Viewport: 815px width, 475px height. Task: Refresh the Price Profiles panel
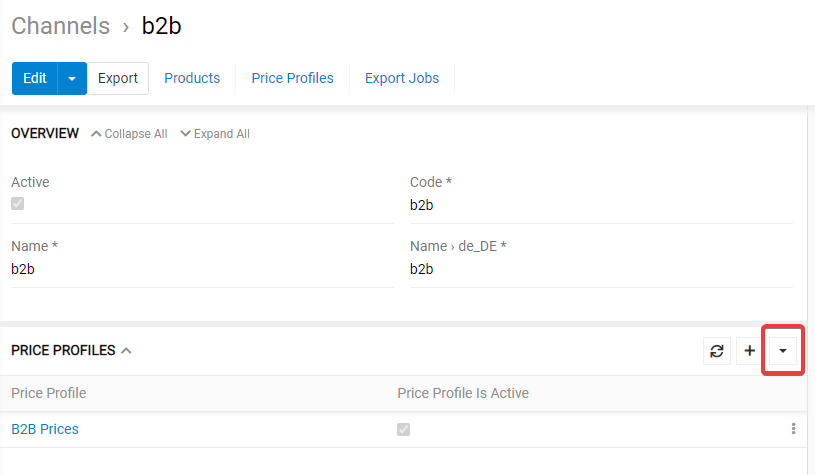[717, 351]
